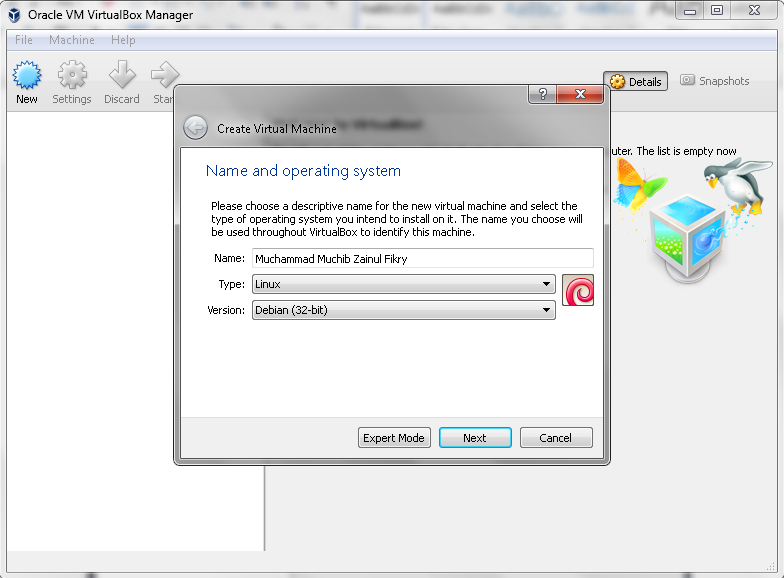Switch to the Details view
The height and width of the screenshot is (578, 784).
[x=636, y=82]
